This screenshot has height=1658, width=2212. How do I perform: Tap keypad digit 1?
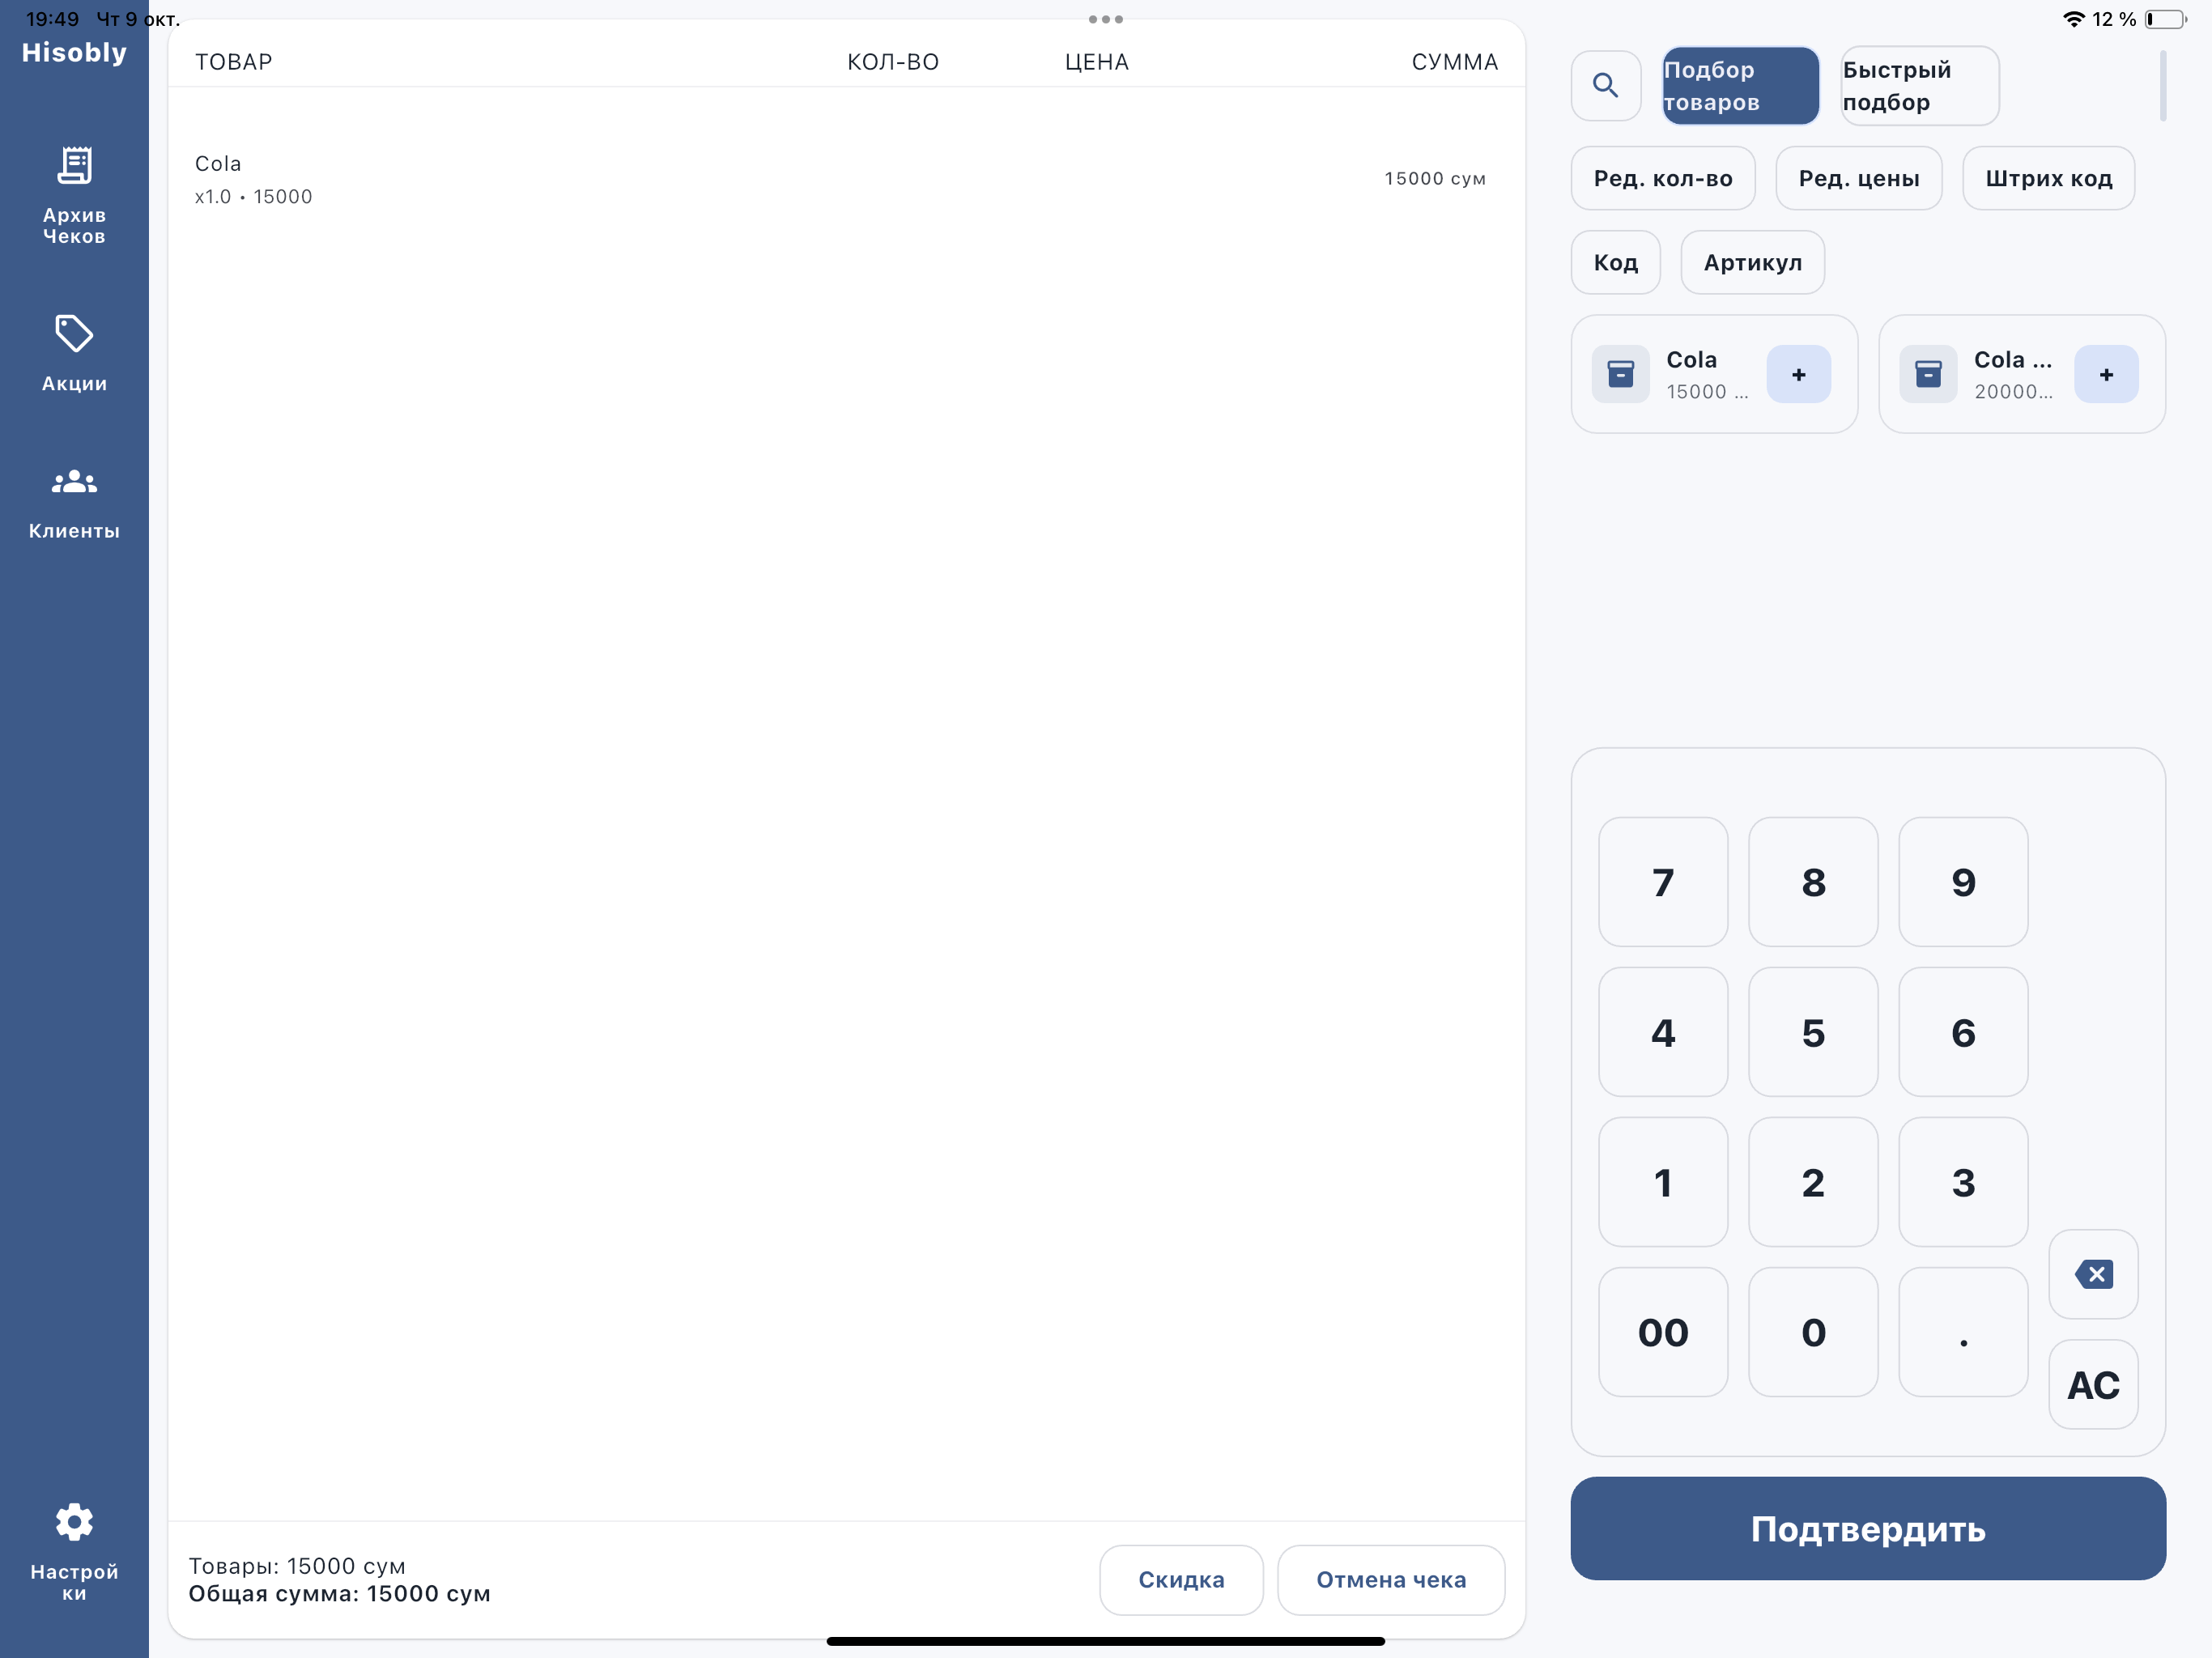click(x=1663, y=1182)
